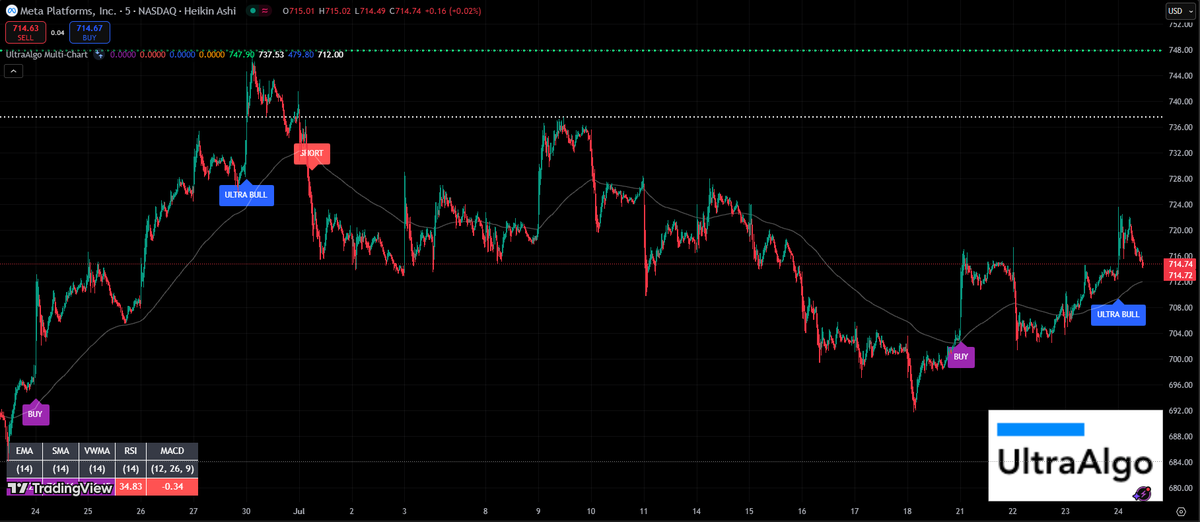Click the RSI header cell
Image resolution: width=1200 pixels, height=522 pixels.
tap(131, 451)
